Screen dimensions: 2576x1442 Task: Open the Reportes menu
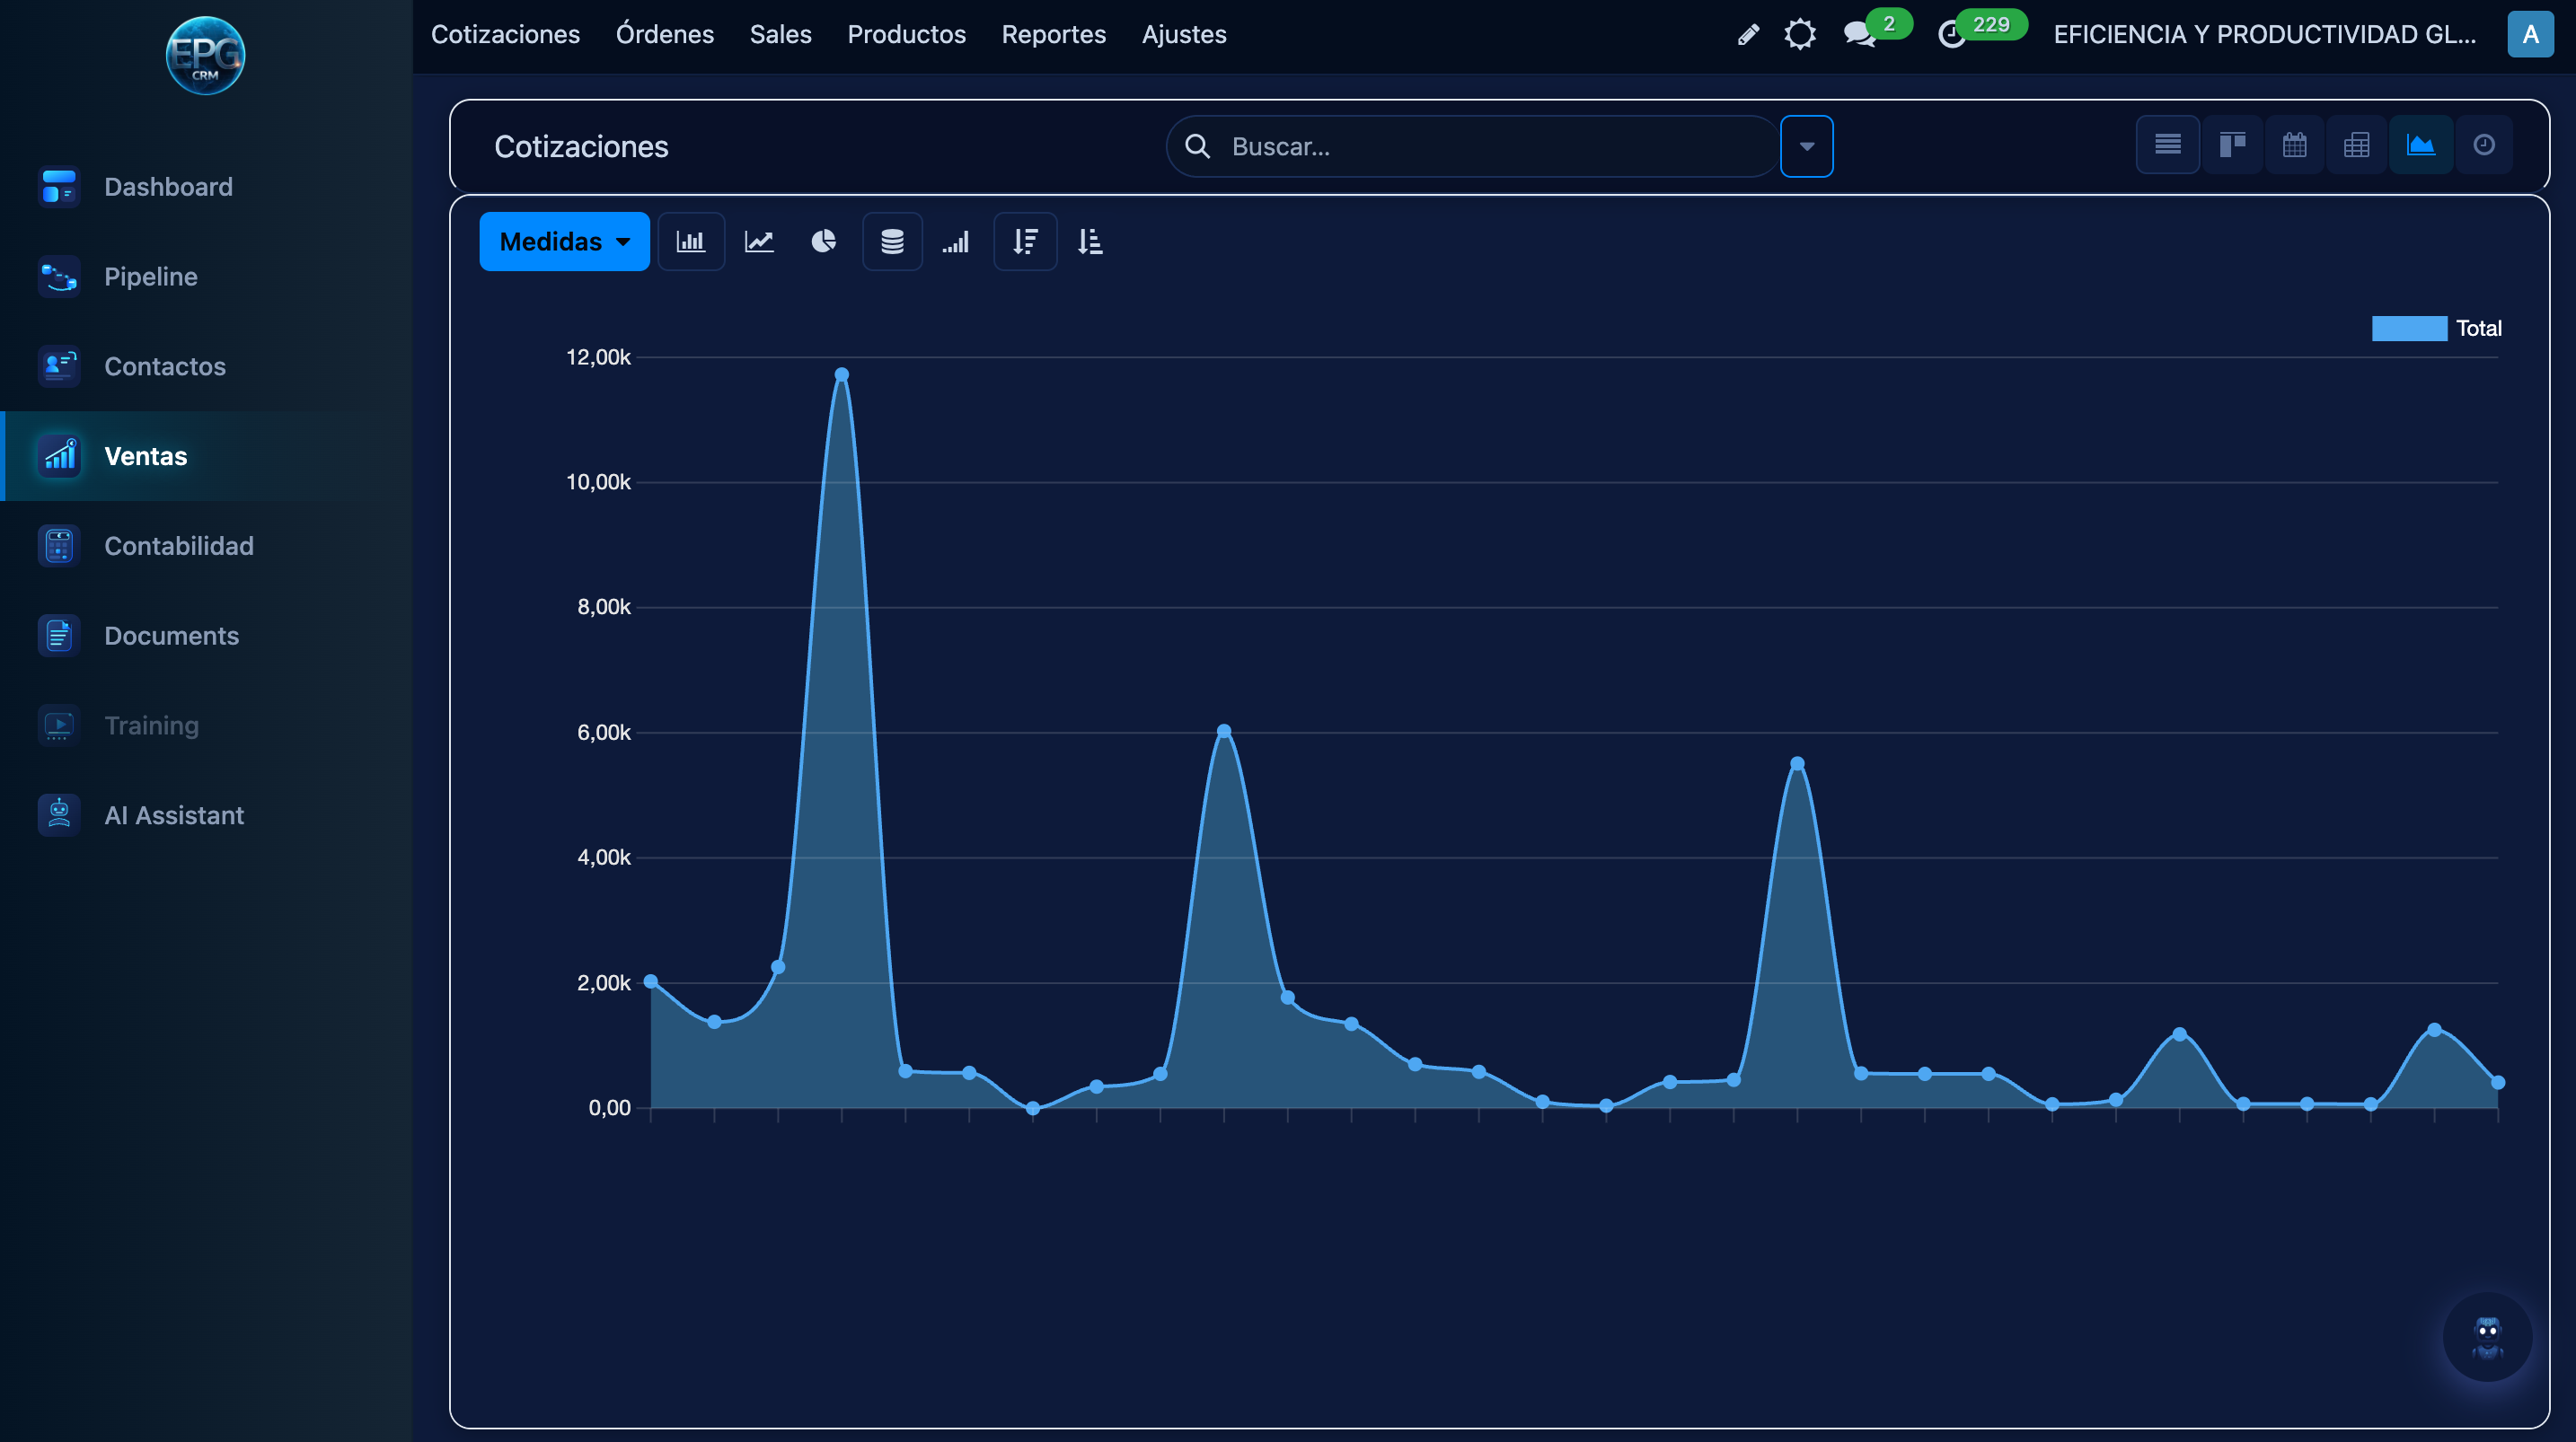point(1053,34)
